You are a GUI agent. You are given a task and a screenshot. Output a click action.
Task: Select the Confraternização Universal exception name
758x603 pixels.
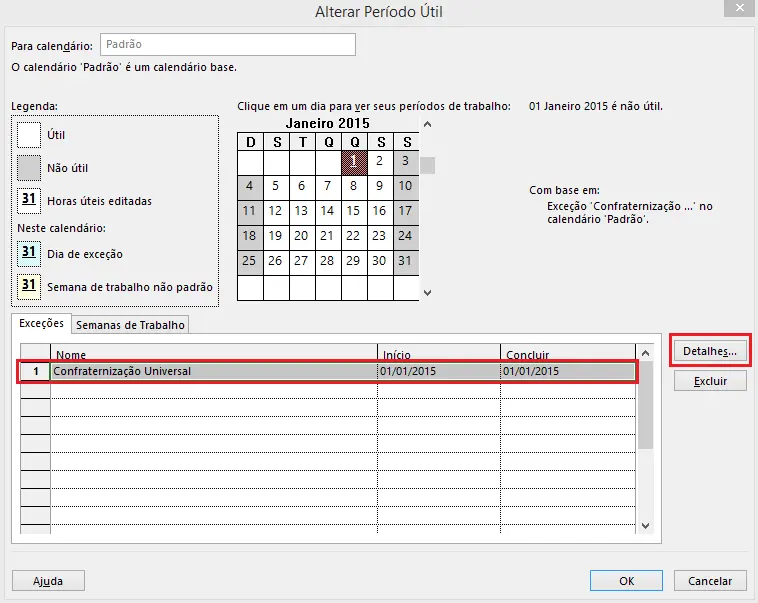214,371
